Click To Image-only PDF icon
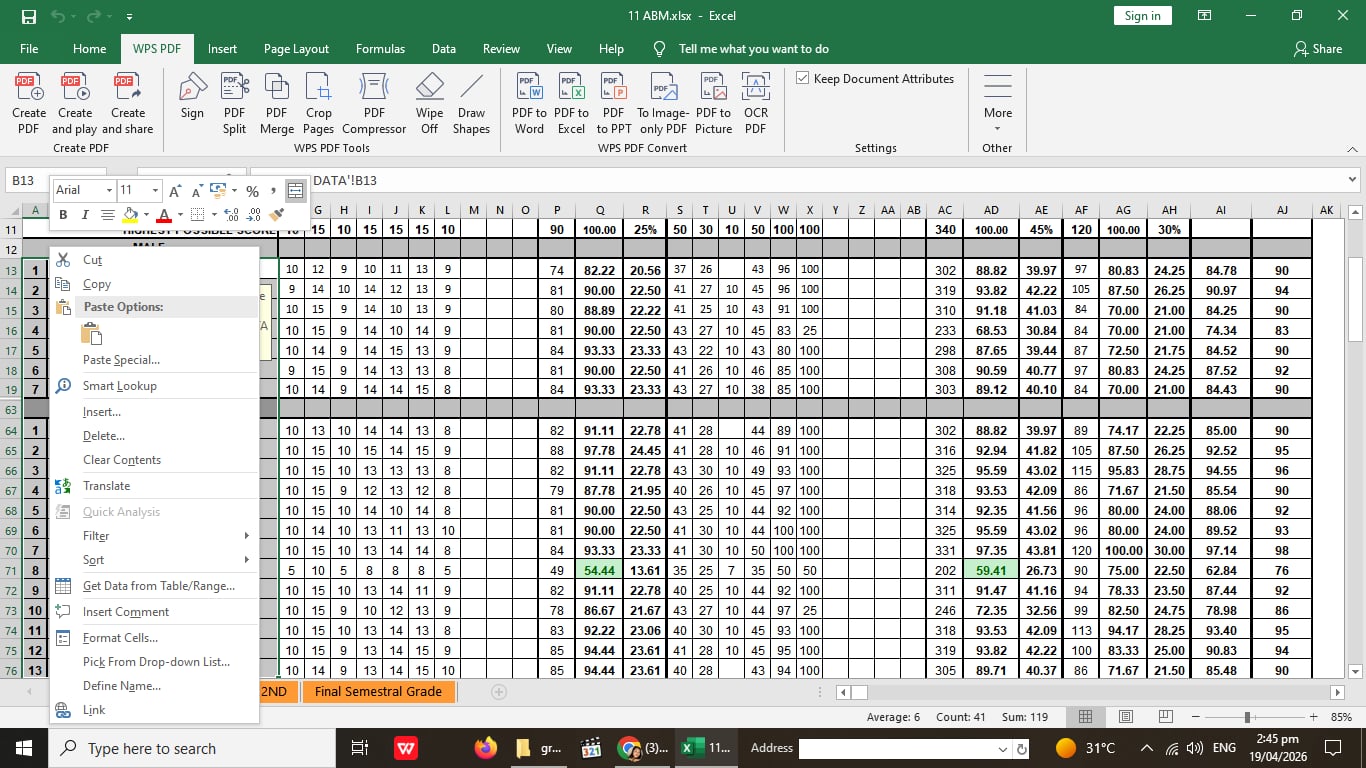1366x768 pixels. tap(663, 104)
